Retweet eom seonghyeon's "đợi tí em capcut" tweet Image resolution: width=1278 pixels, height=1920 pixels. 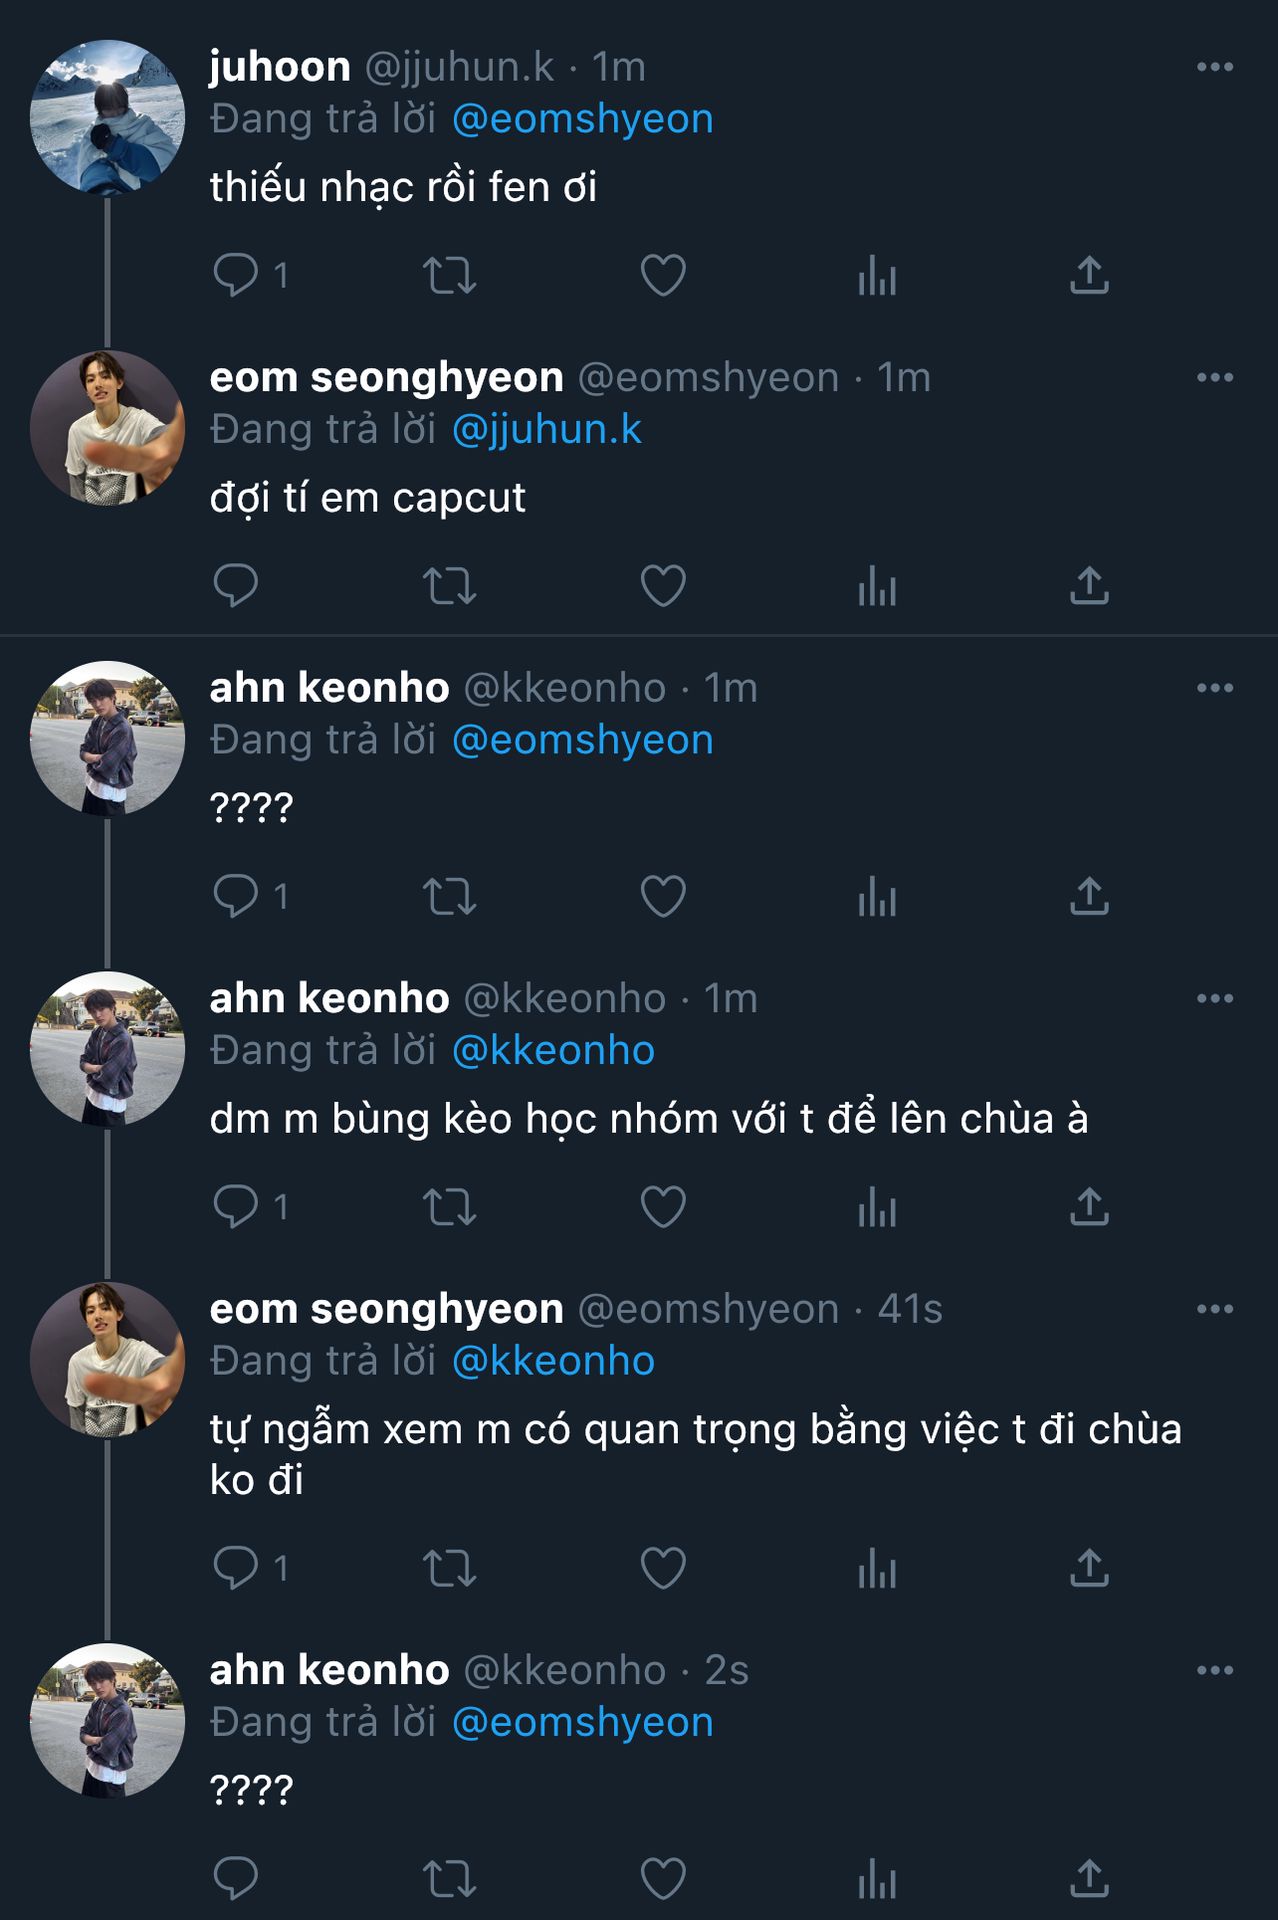pos(449,586)
